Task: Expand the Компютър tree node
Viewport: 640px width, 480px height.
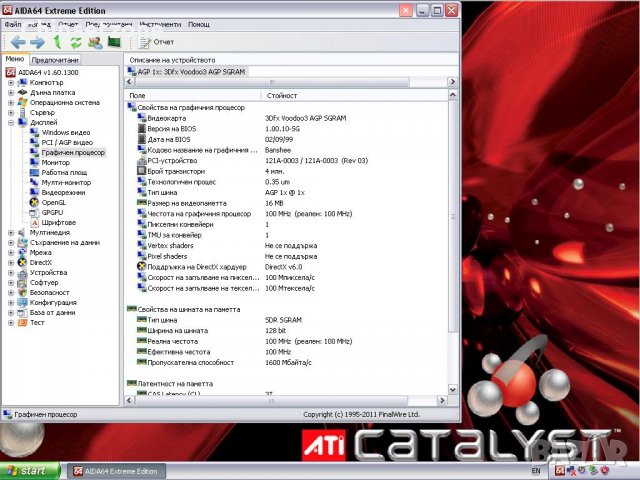Action: pos(11,82)
